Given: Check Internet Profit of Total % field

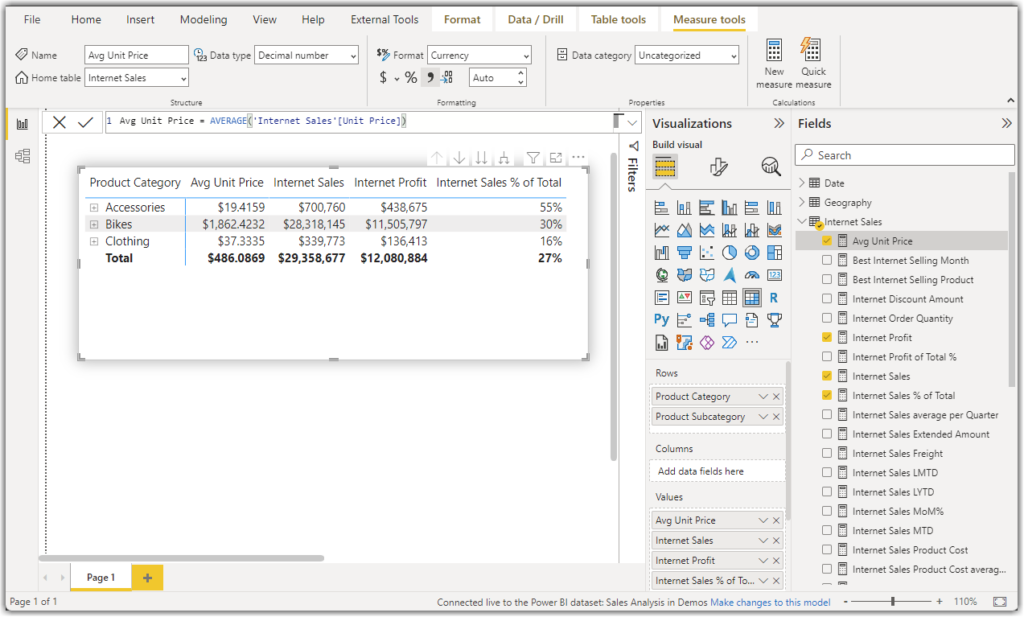Looking at the screenshot, I should [x=827, y=356].
